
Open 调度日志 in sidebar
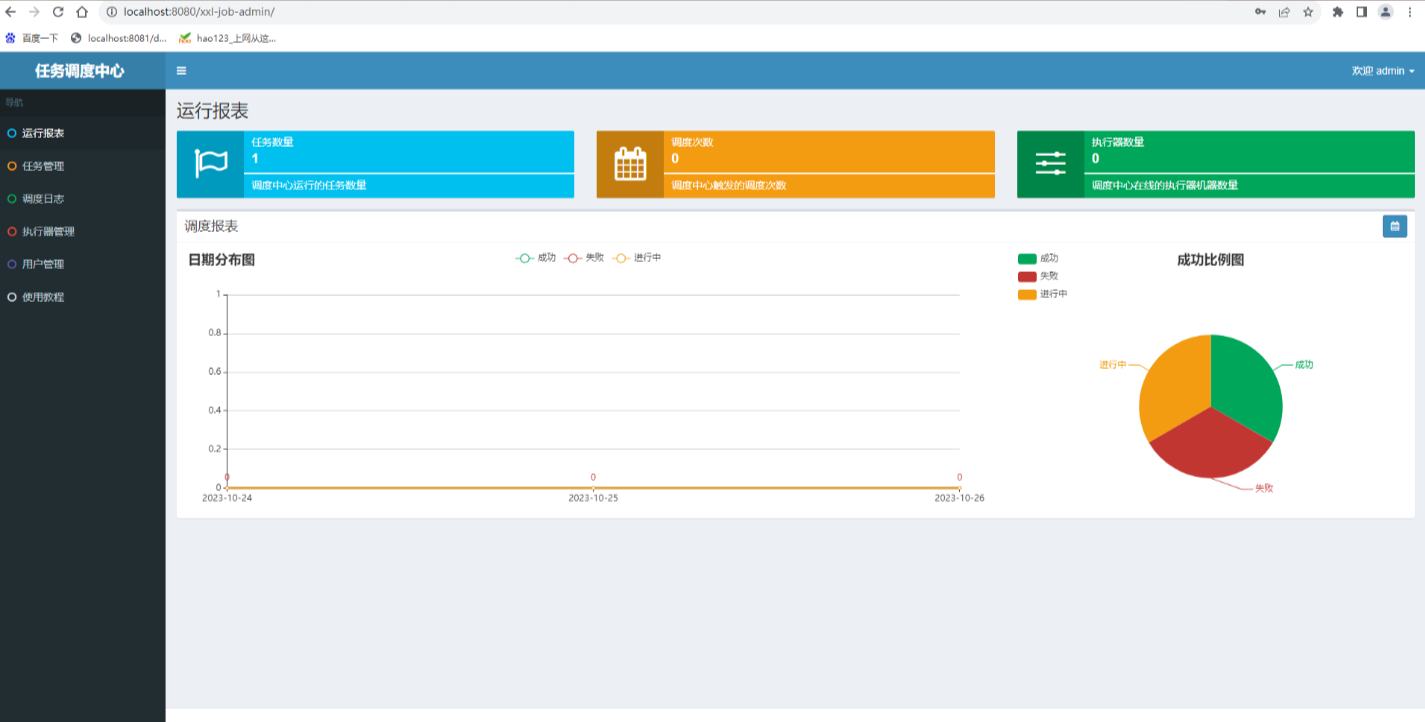coord(83,199)
